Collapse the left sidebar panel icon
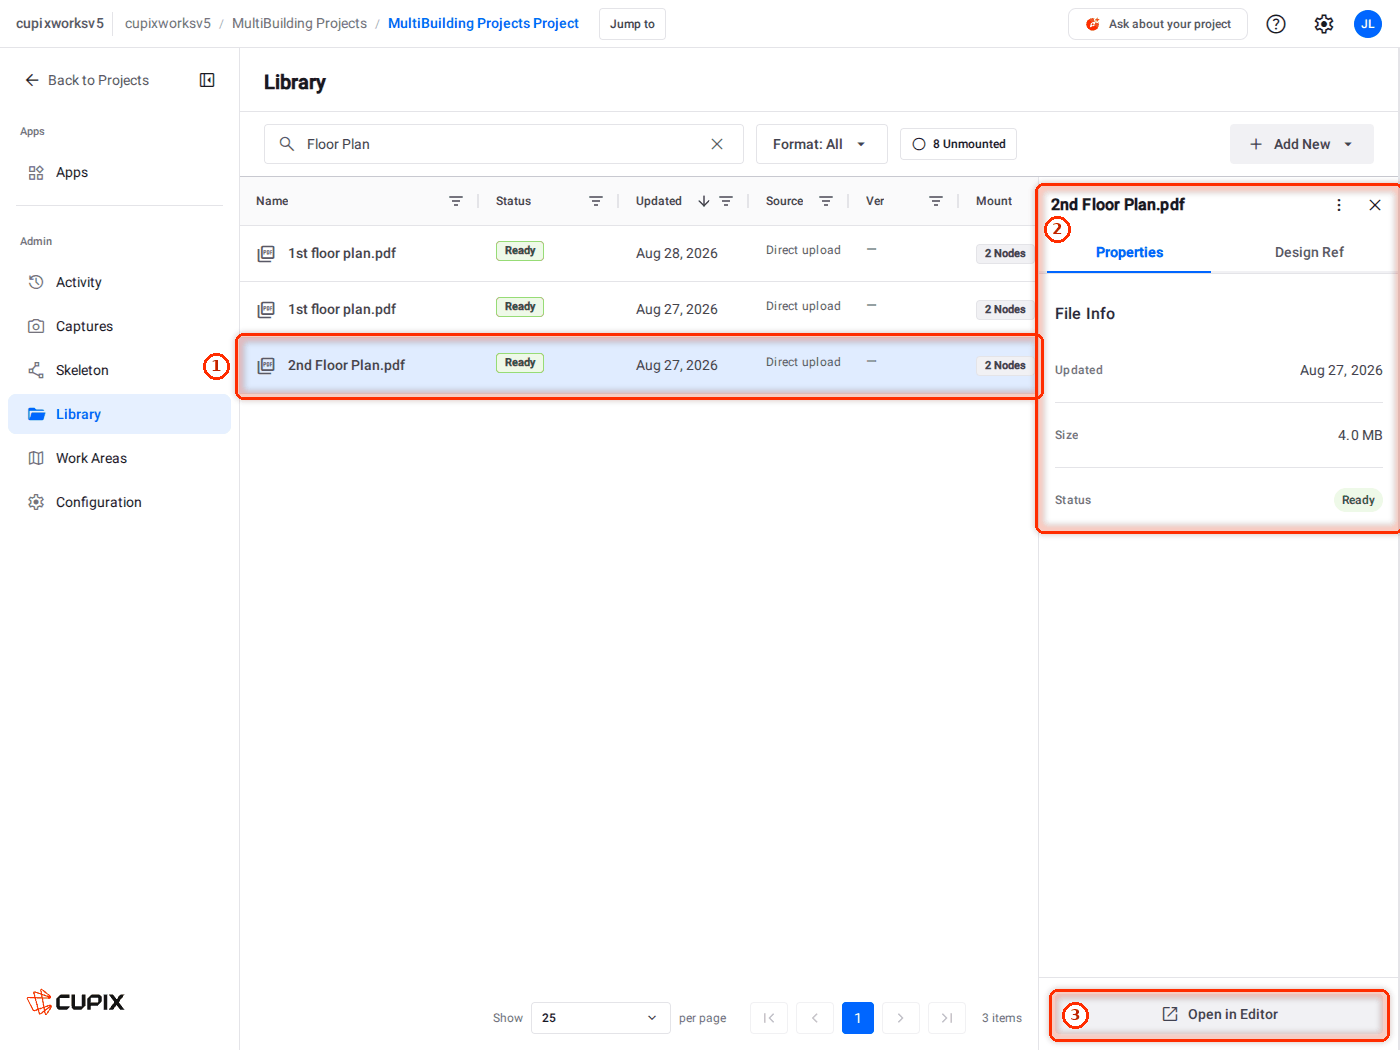1400x1050 pixels. click(x=207, y=80)
